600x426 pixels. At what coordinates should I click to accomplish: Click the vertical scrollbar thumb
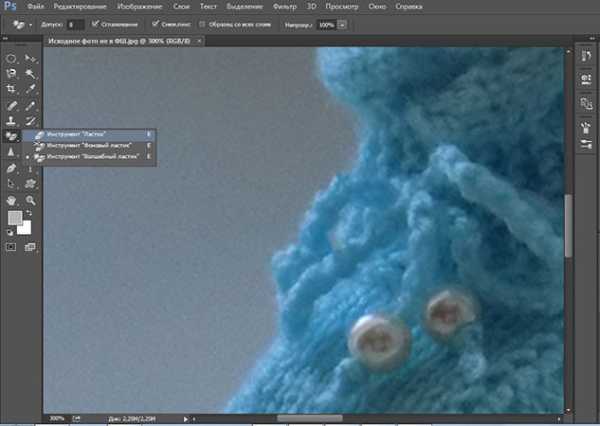click(x=568, y=226)
